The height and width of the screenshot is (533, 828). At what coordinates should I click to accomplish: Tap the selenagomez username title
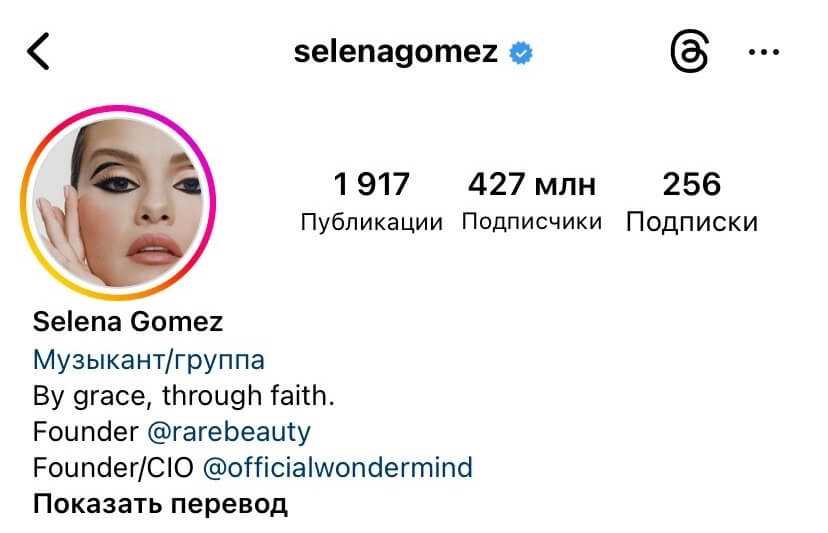[x=396, y=52]
